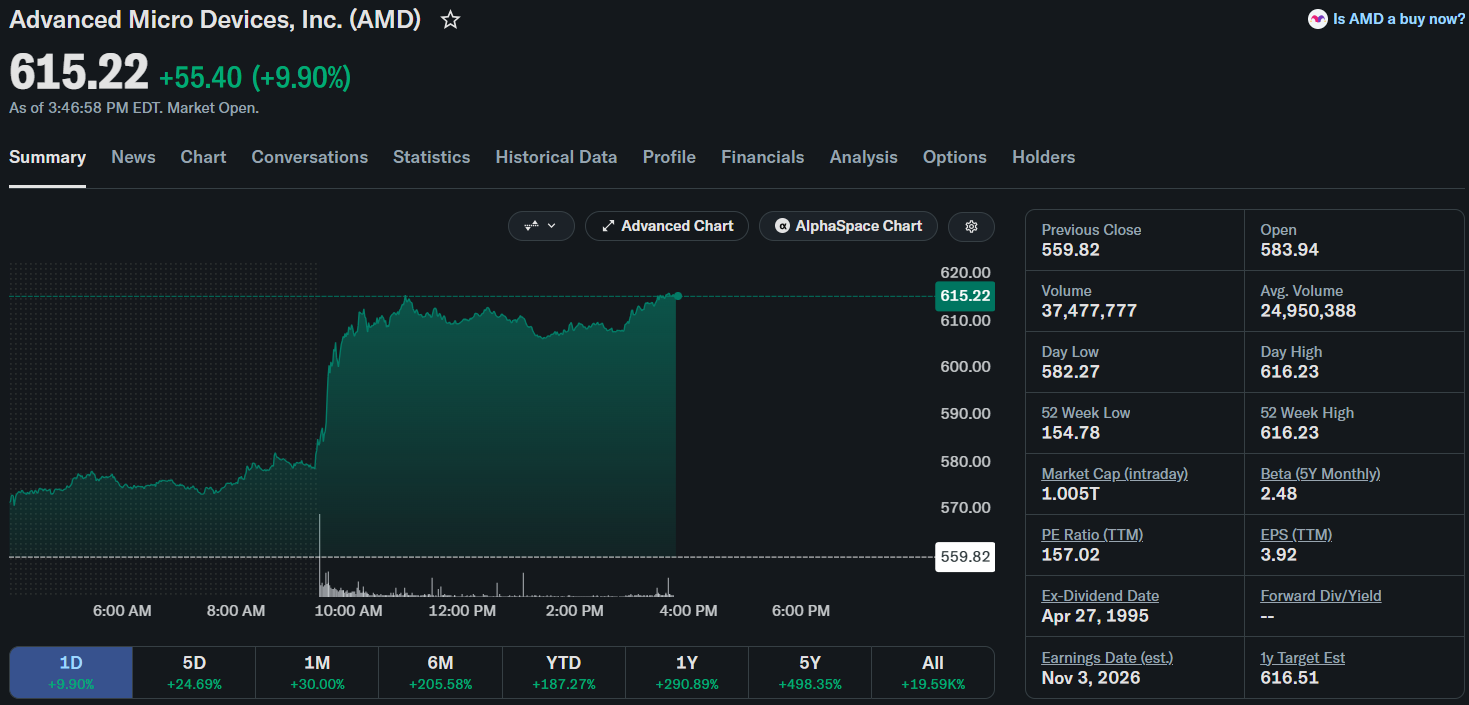Open chart settings gear icon
Image resolution: width=1469 pixels, height=705 pixels.
pos(971,226)
